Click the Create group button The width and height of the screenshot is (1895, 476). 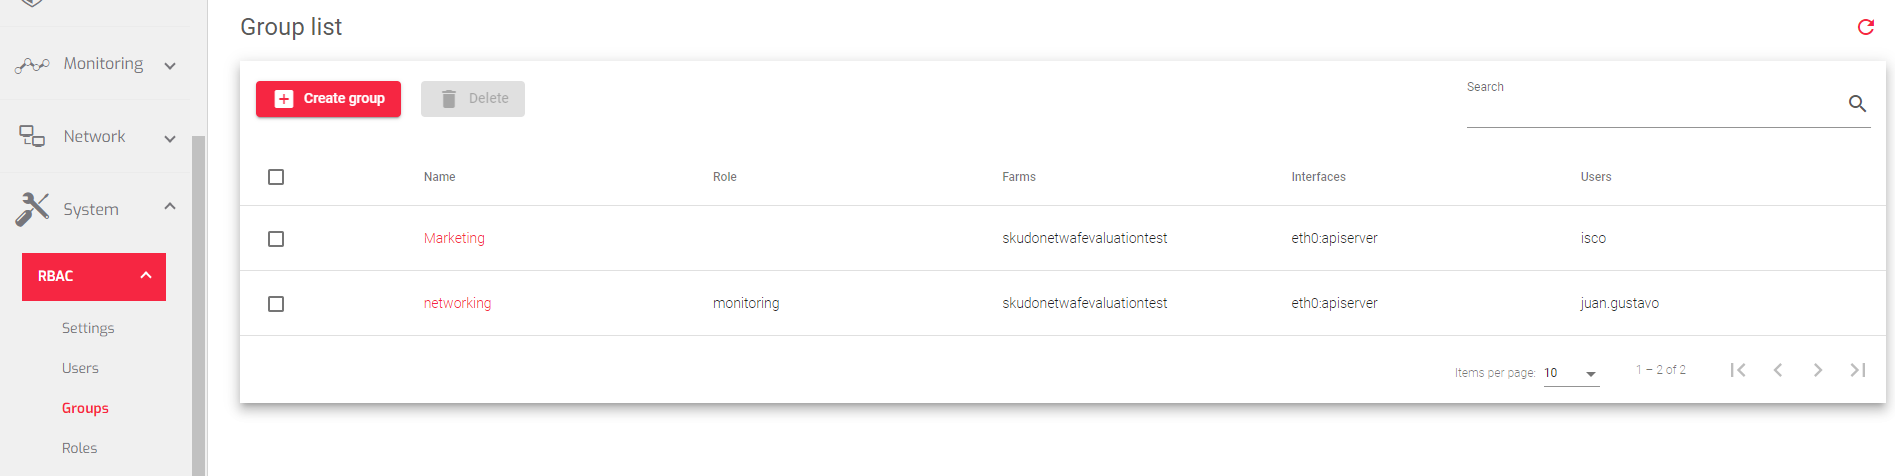pos(328,99)
